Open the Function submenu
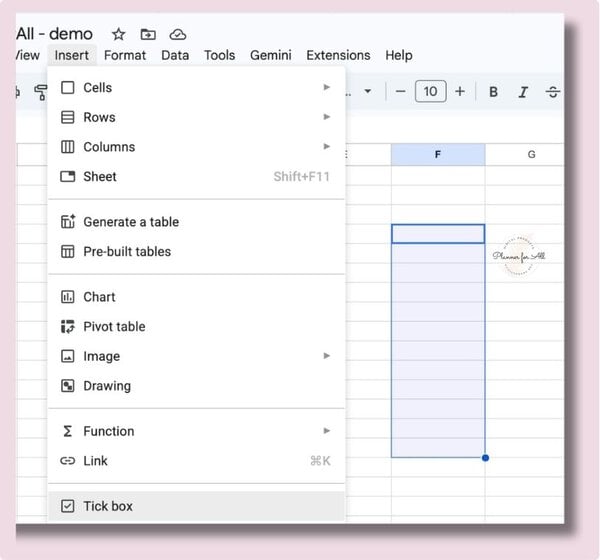600x560 pixels. tap(196, 431)
